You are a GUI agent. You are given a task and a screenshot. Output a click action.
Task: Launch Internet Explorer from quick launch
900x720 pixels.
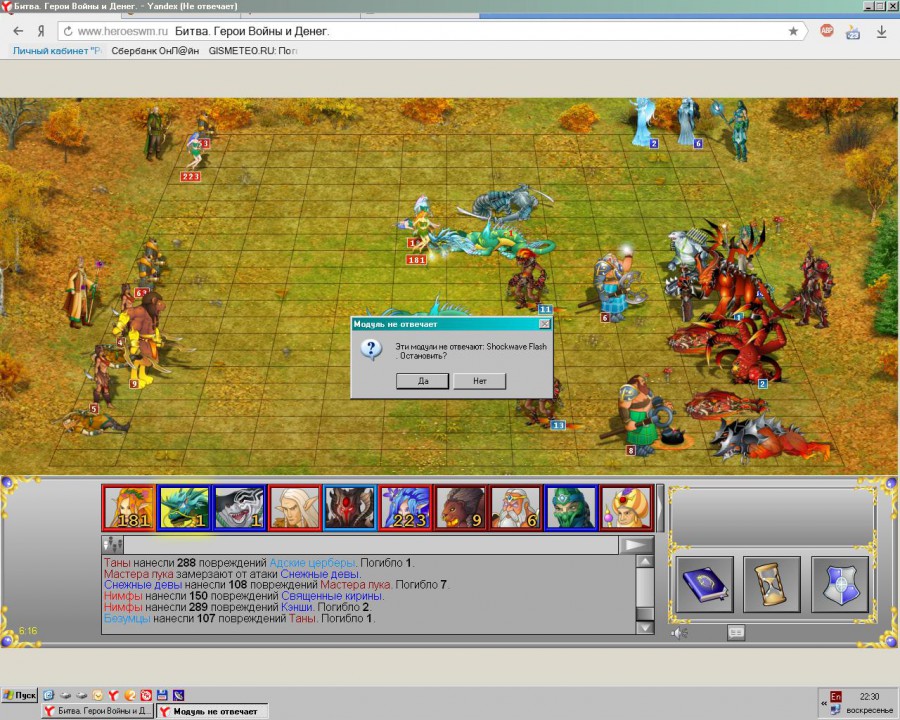pos(48,695)
